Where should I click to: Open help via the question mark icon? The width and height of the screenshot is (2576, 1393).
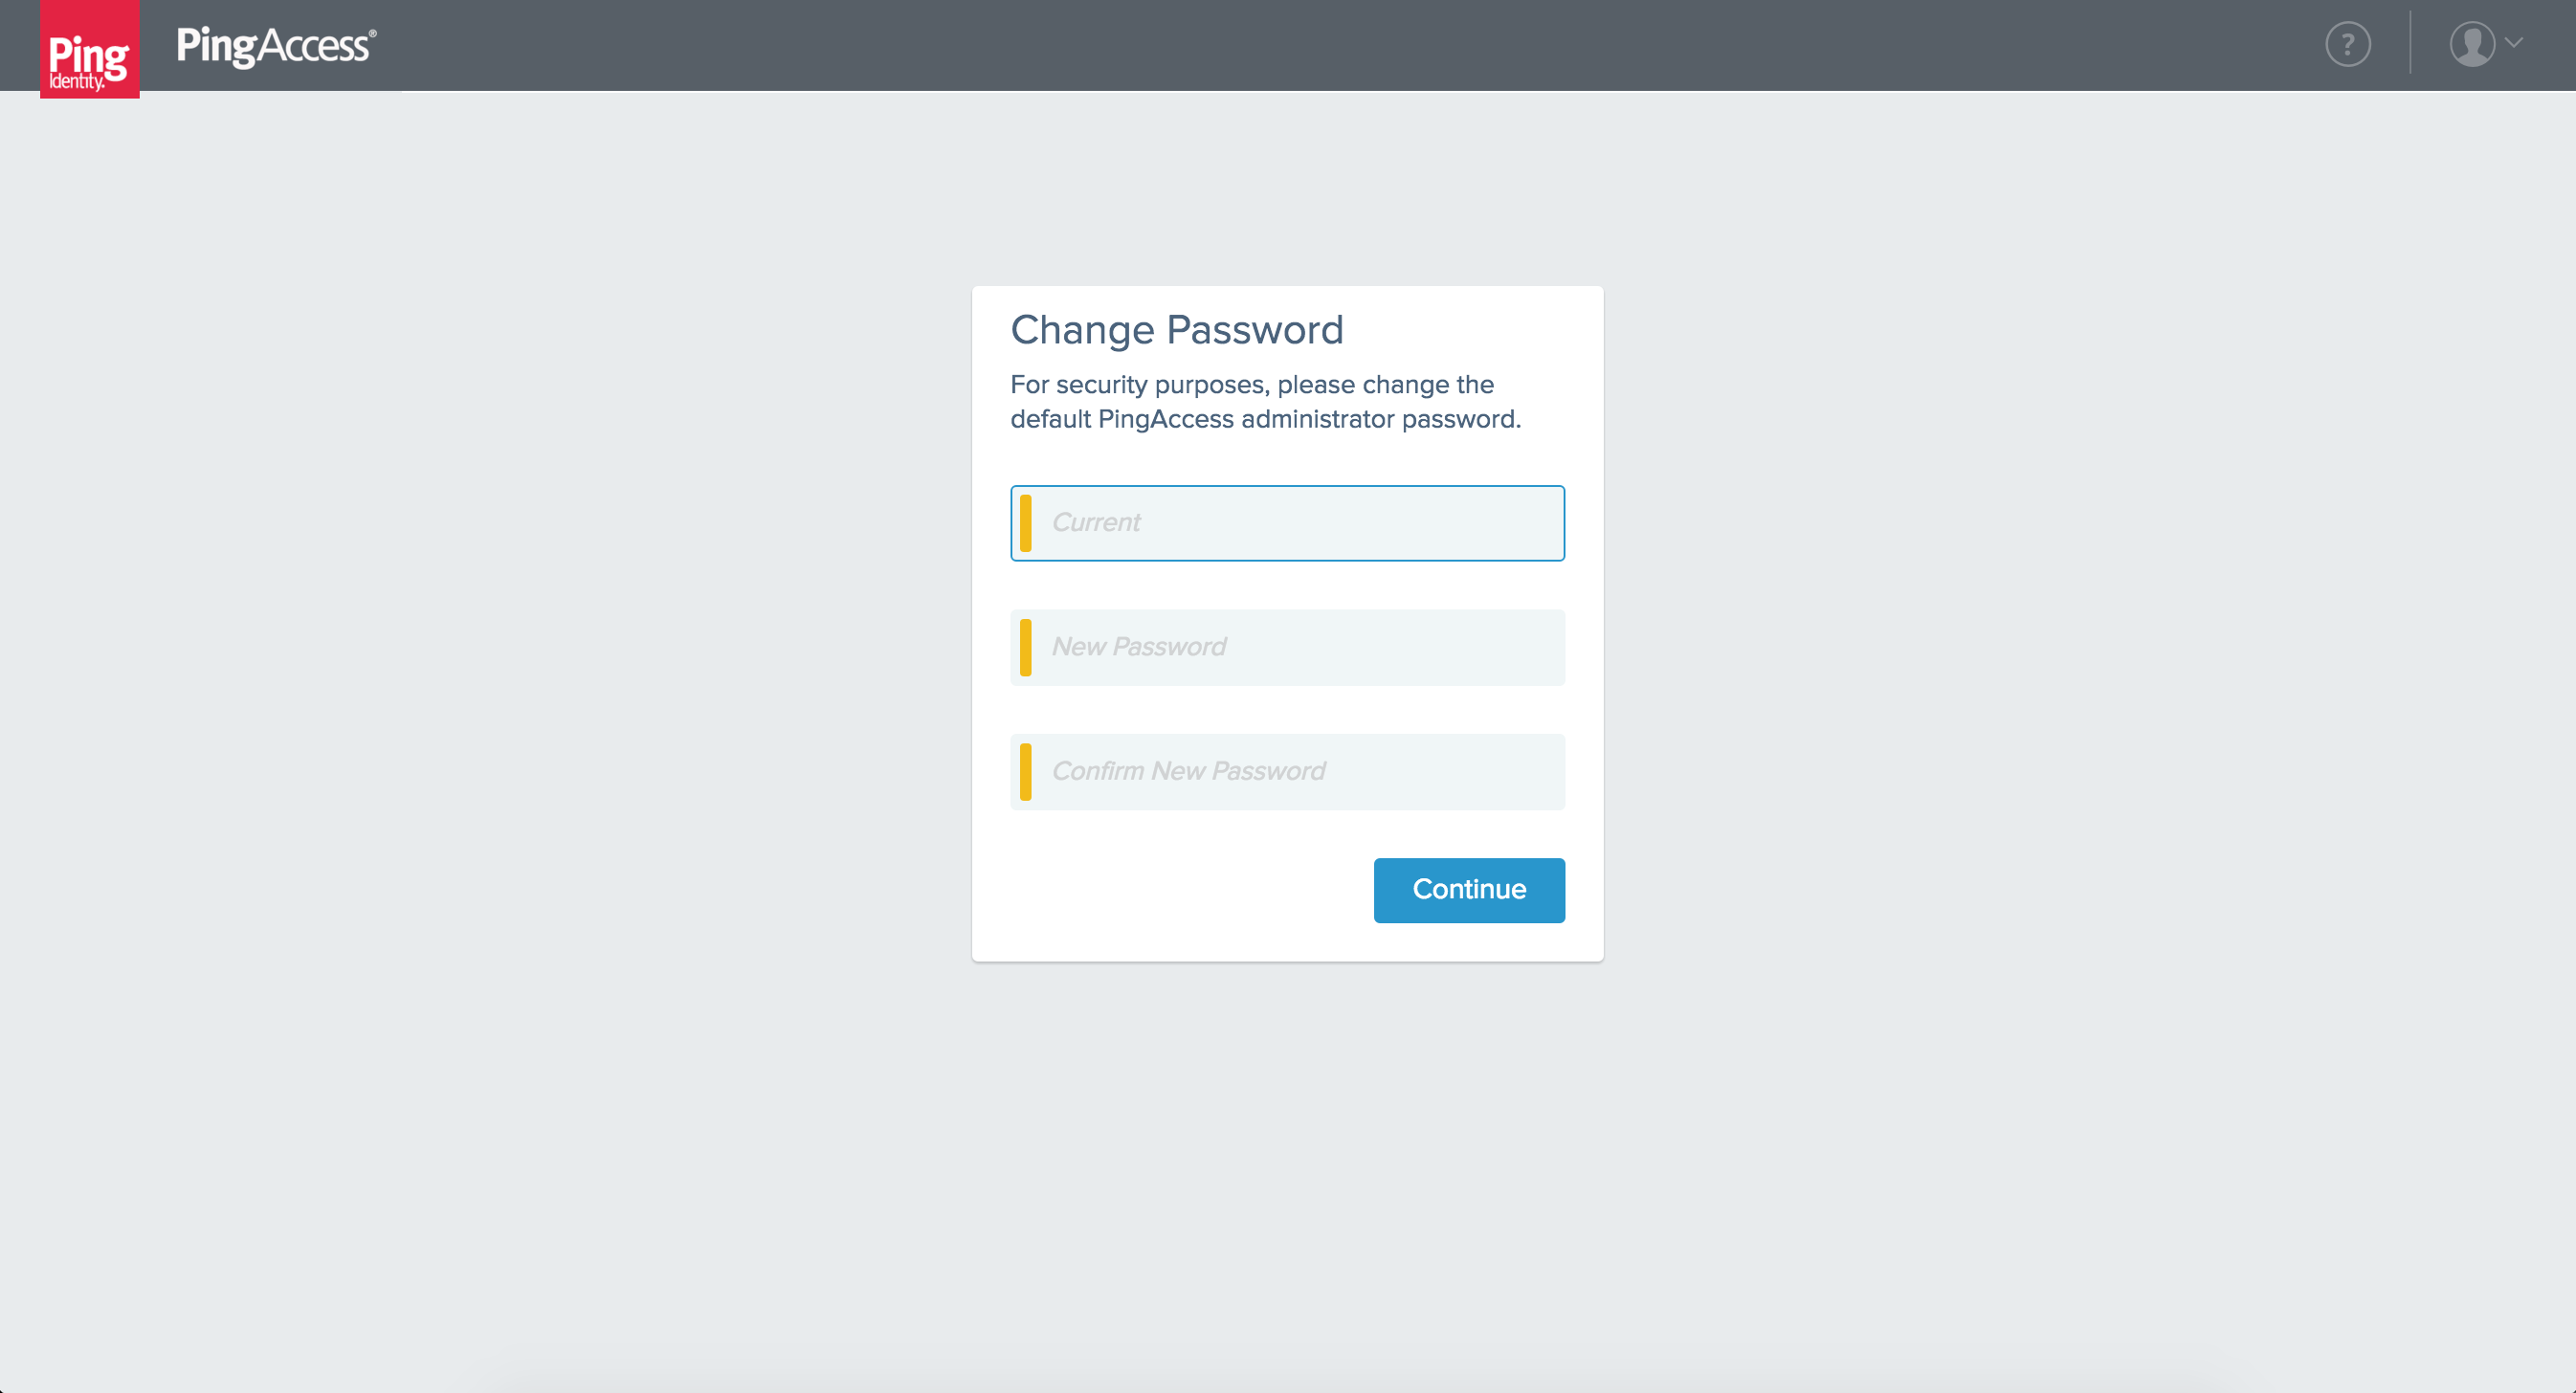[x=2347, y=45]
